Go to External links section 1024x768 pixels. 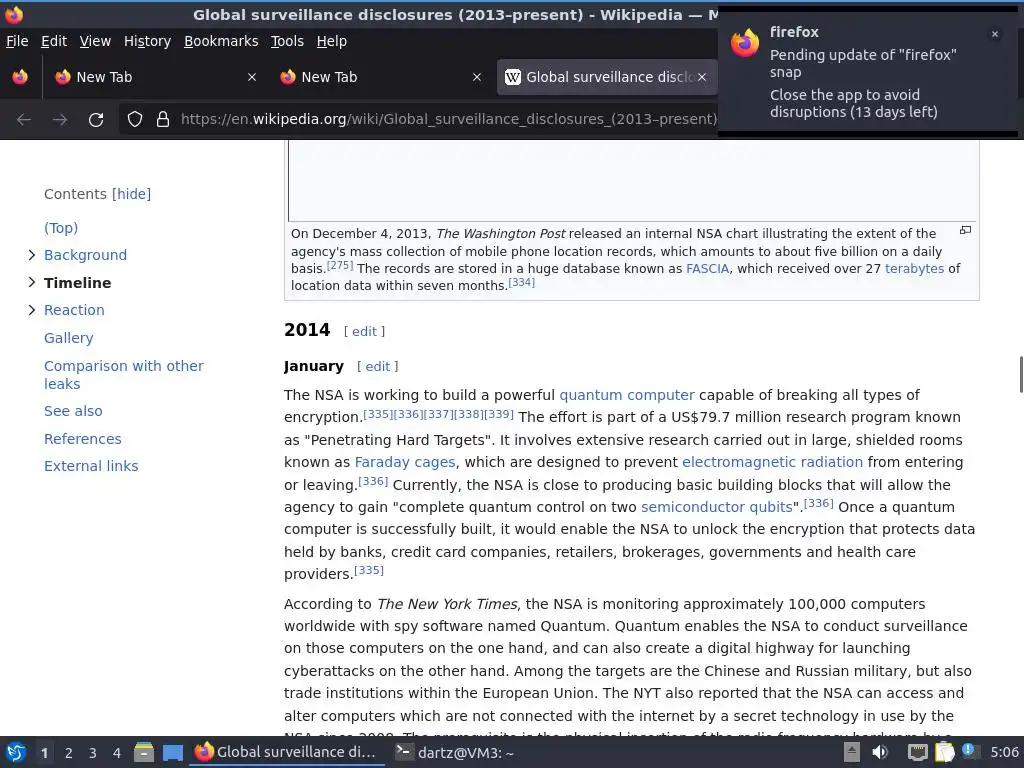point(91,466)
